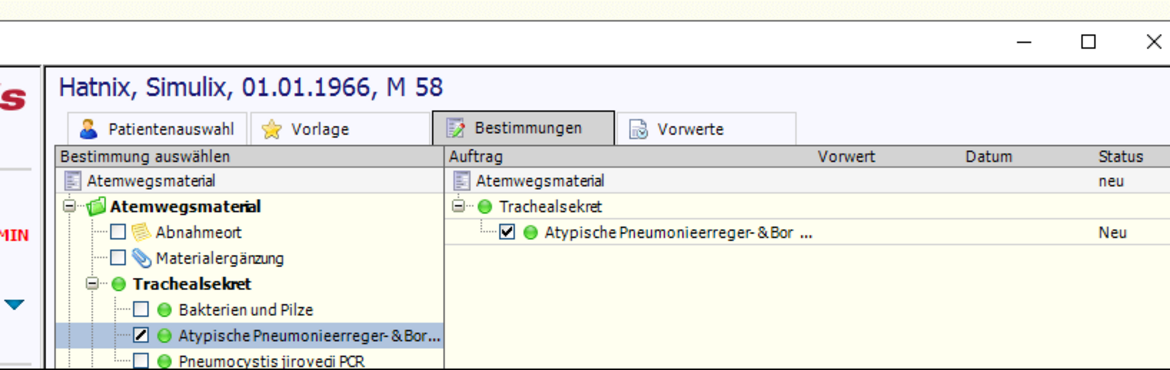This screenshot has width=1170, height=370.
Task: Click patient name Hatnix, Simulix heading
Action: (251, 88)
